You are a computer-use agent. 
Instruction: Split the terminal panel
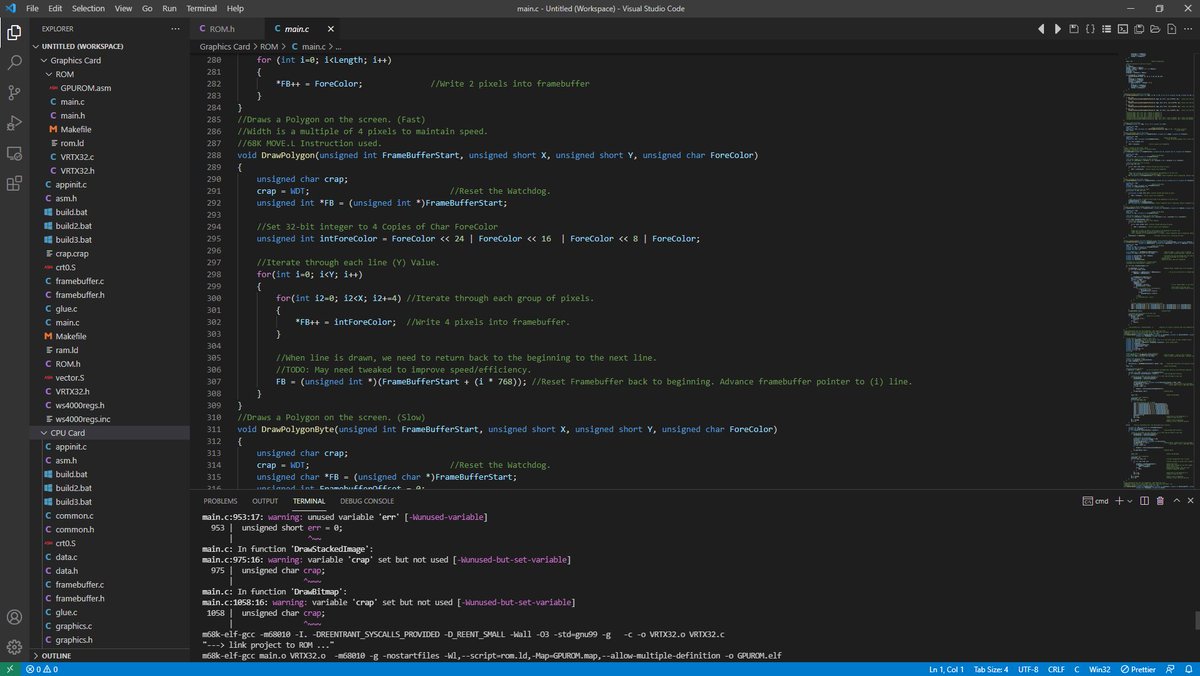[x=1146, y=500]
